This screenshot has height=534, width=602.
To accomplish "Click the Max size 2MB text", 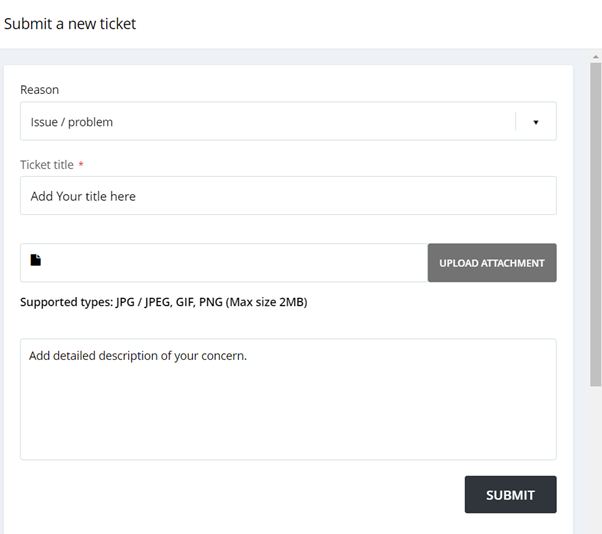I will (266, 302).
